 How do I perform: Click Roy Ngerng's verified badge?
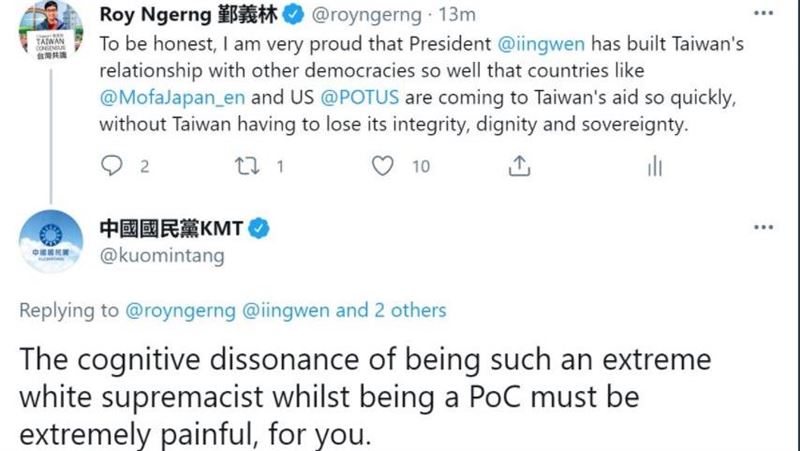pyautogui.click(x=293, y=15)
